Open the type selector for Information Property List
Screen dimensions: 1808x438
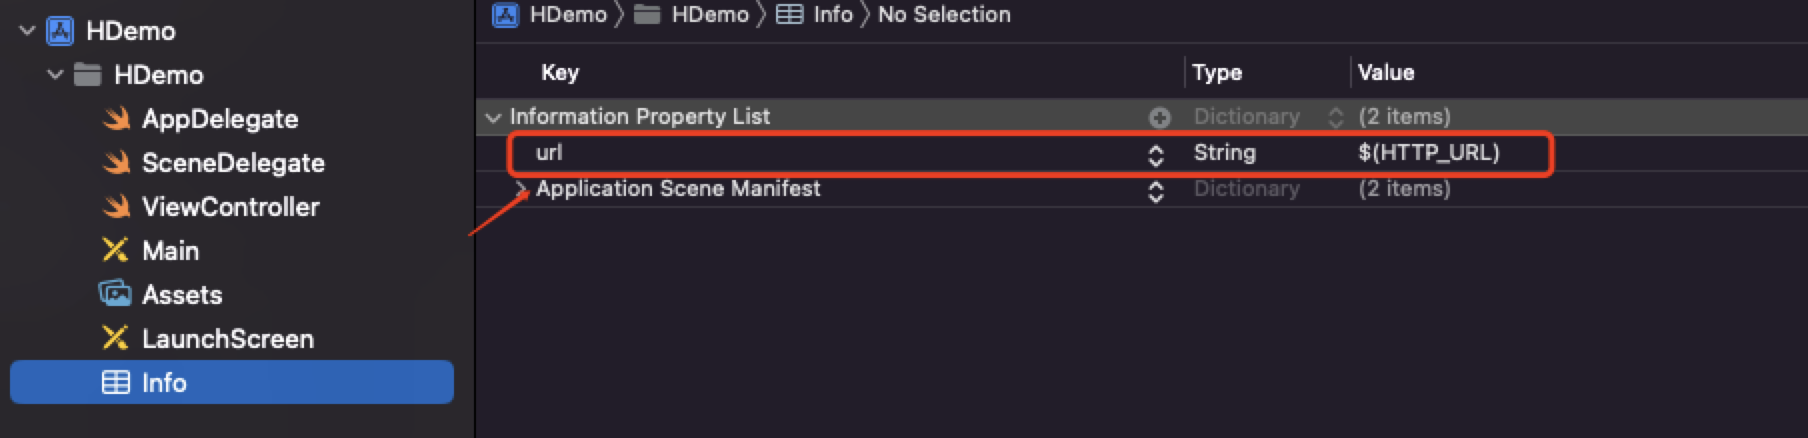click(x=1335, y=117)
